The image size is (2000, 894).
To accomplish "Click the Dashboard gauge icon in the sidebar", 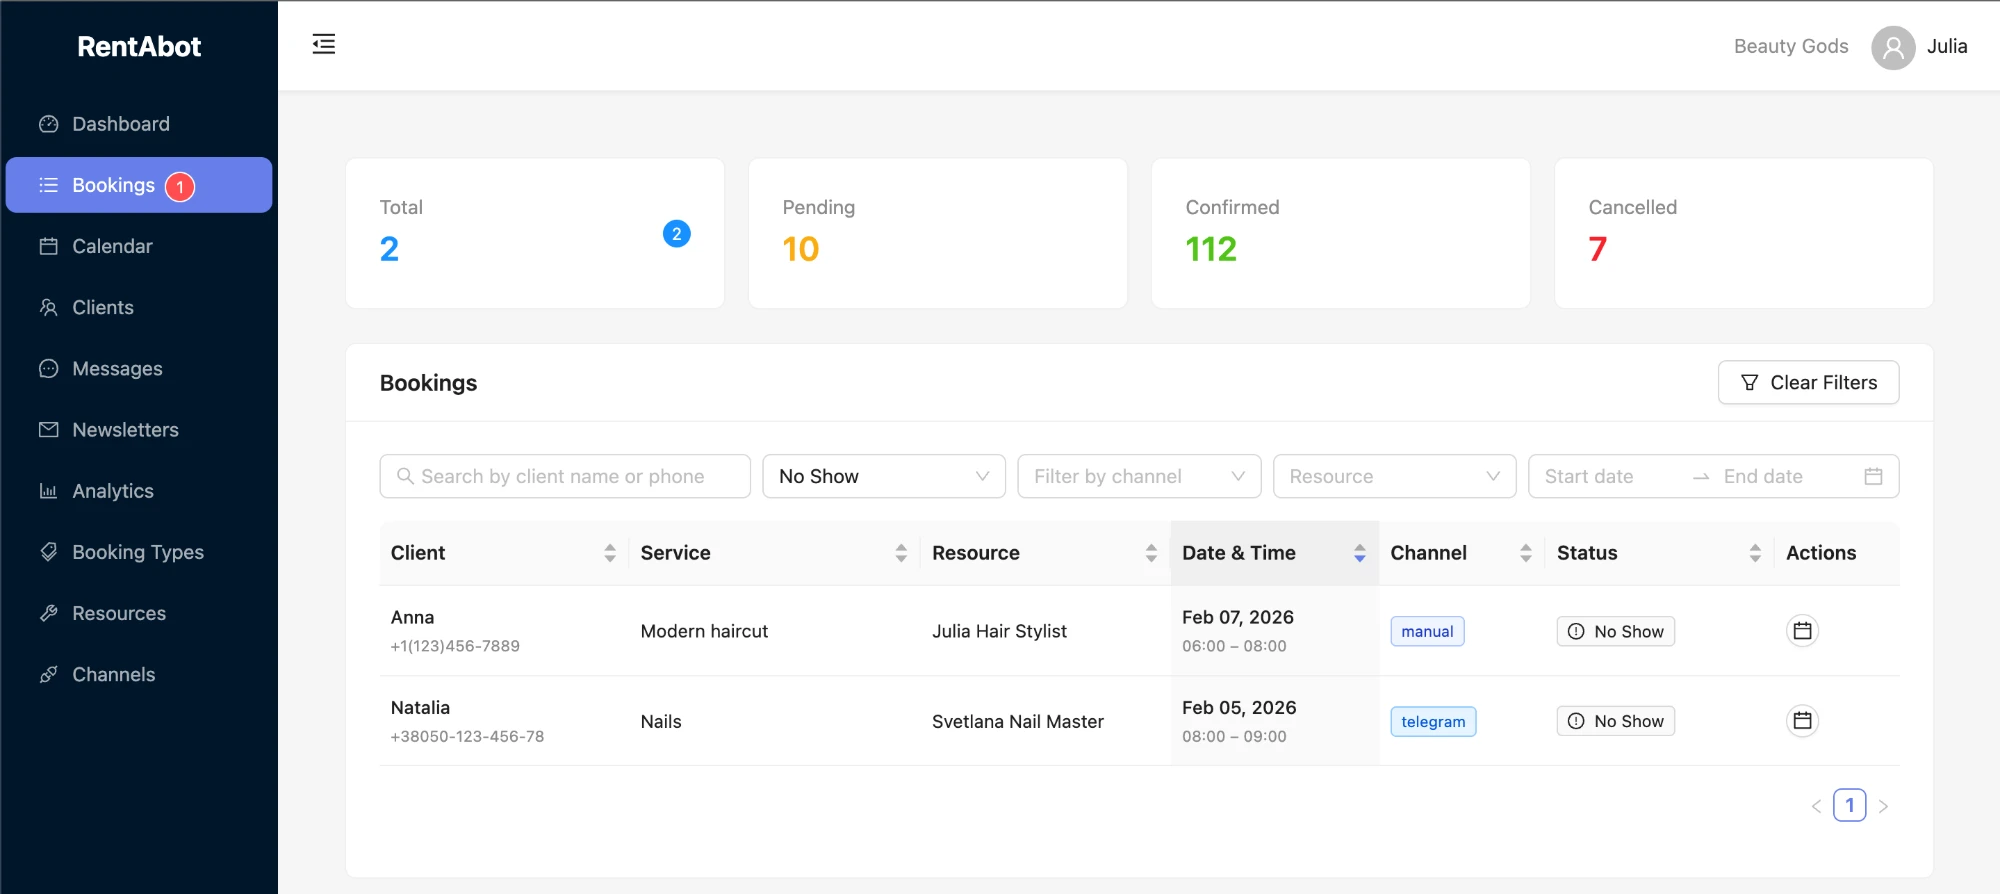I will (48, 124).
